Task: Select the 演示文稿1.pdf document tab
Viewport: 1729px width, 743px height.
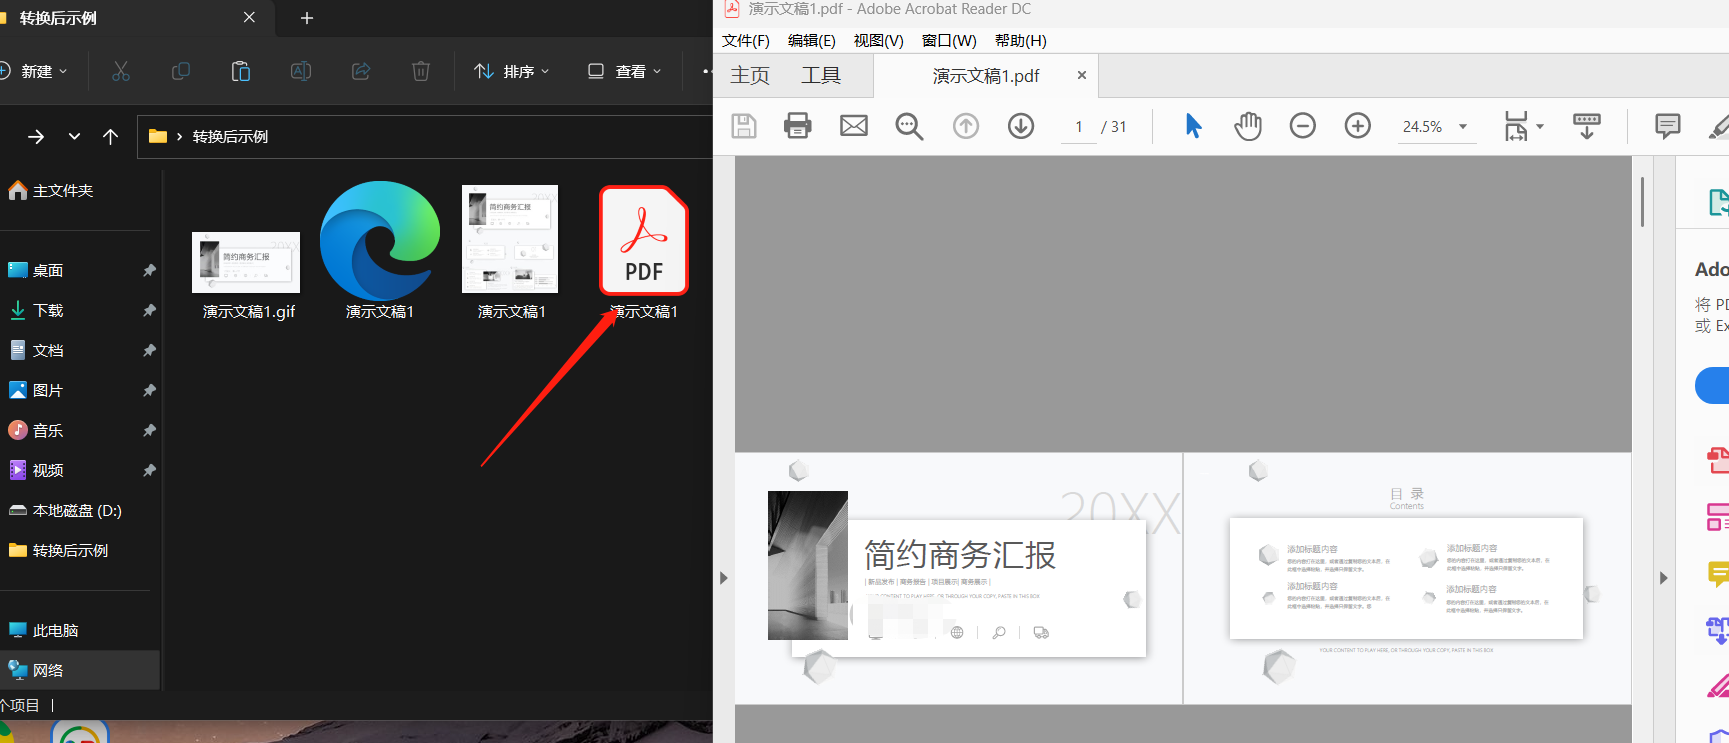Action: coord(986,76)
